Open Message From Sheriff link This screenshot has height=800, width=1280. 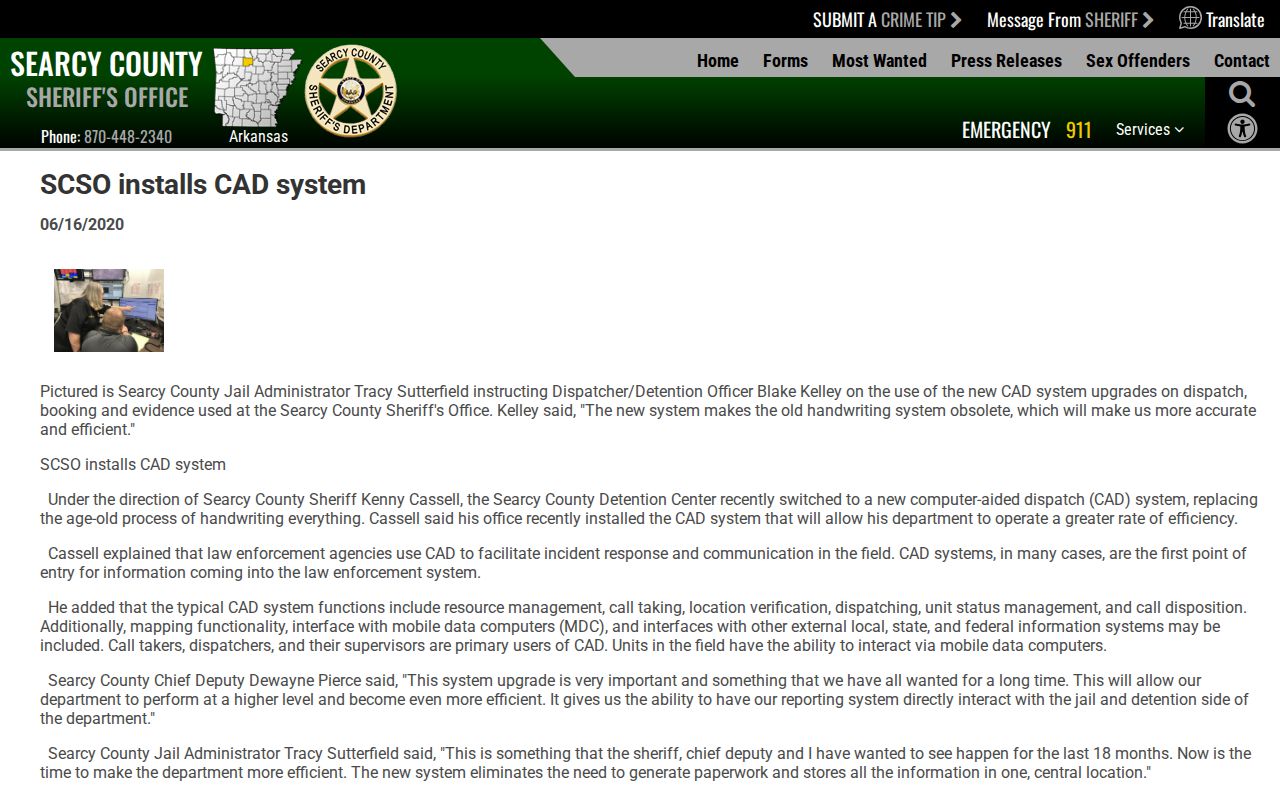coord(1070,20)
